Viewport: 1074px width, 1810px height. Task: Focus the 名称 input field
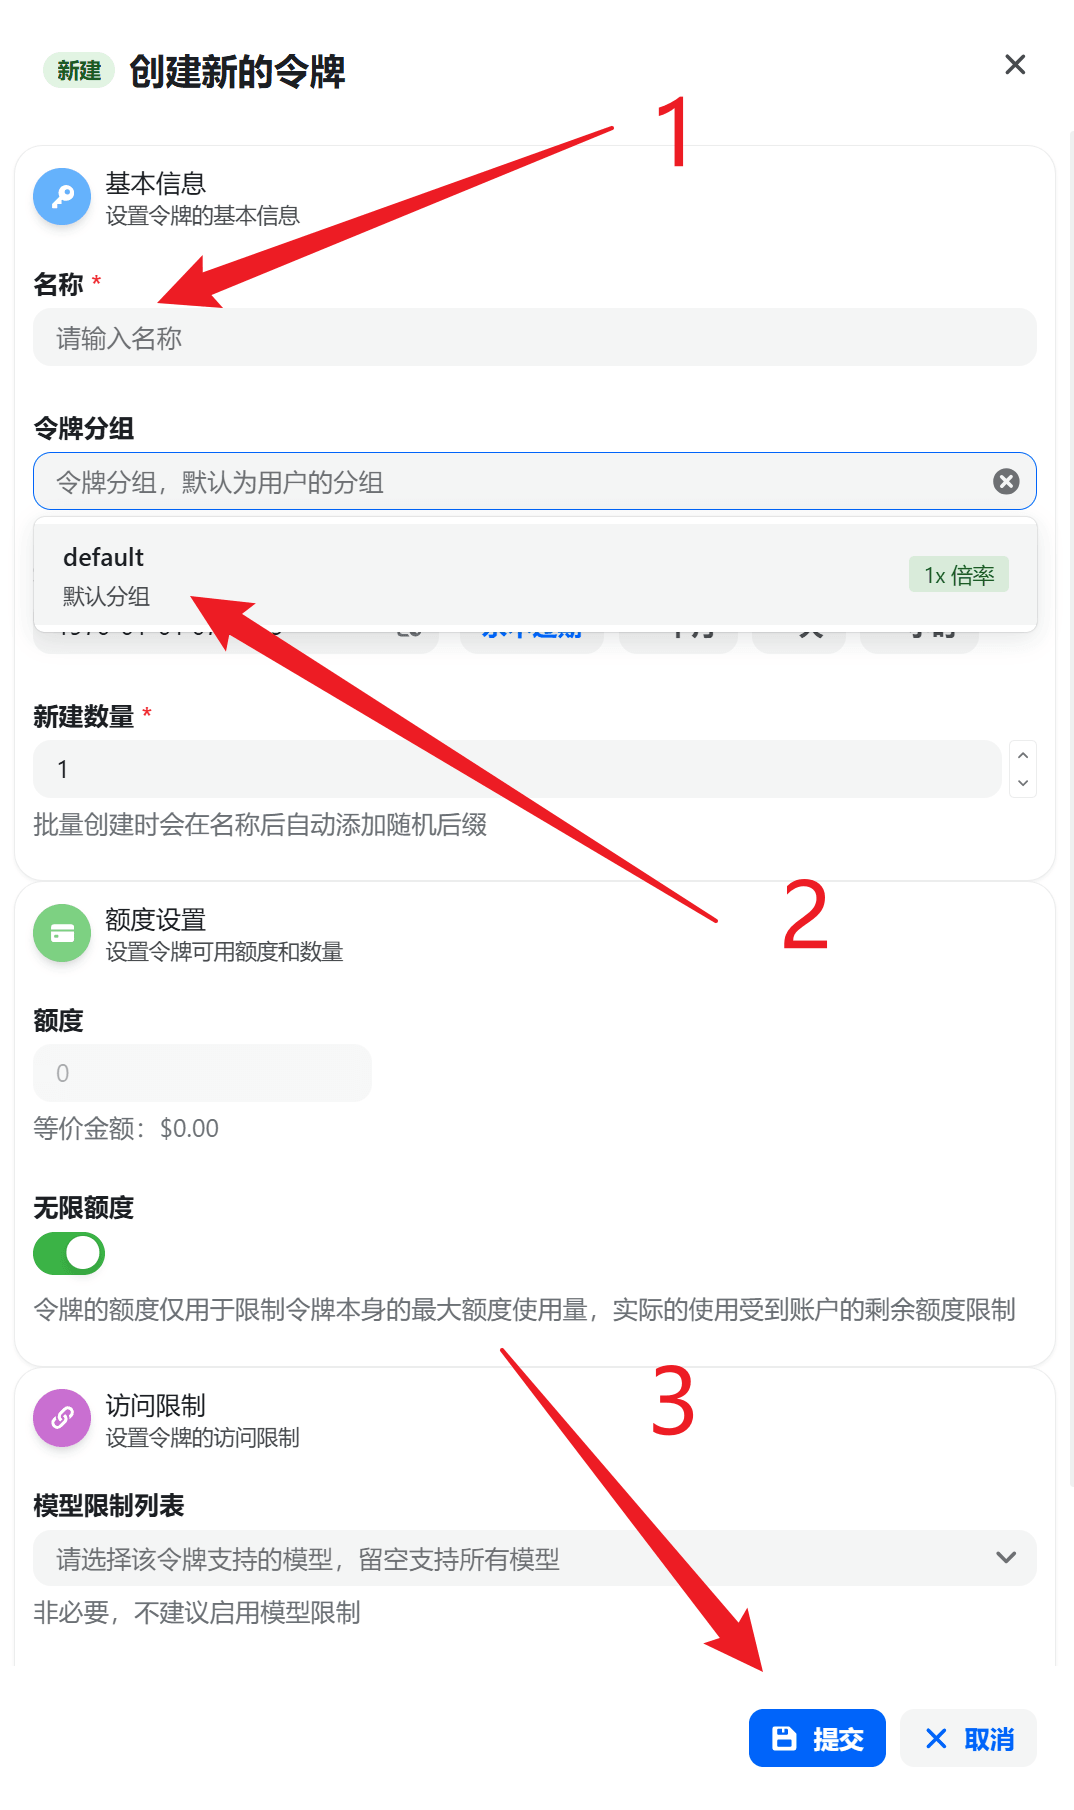coord(535,337)
